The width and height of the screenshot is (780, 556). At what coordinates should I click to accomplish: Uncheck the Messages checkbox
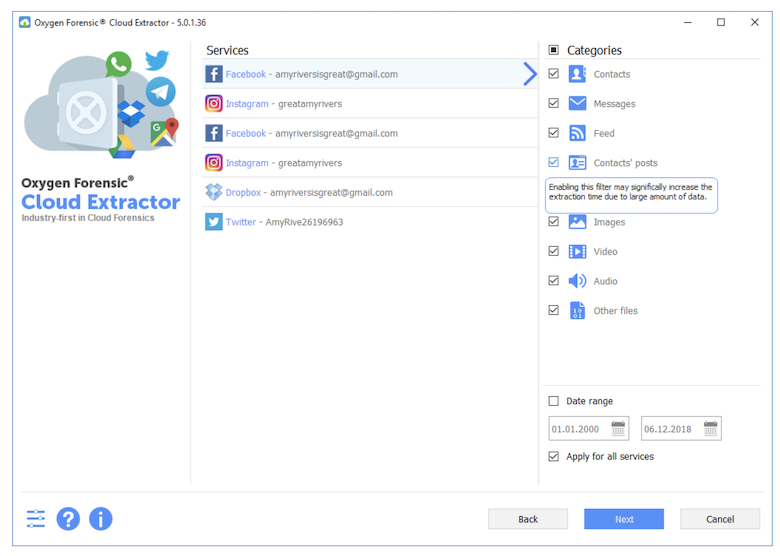(x=553, y=103)
